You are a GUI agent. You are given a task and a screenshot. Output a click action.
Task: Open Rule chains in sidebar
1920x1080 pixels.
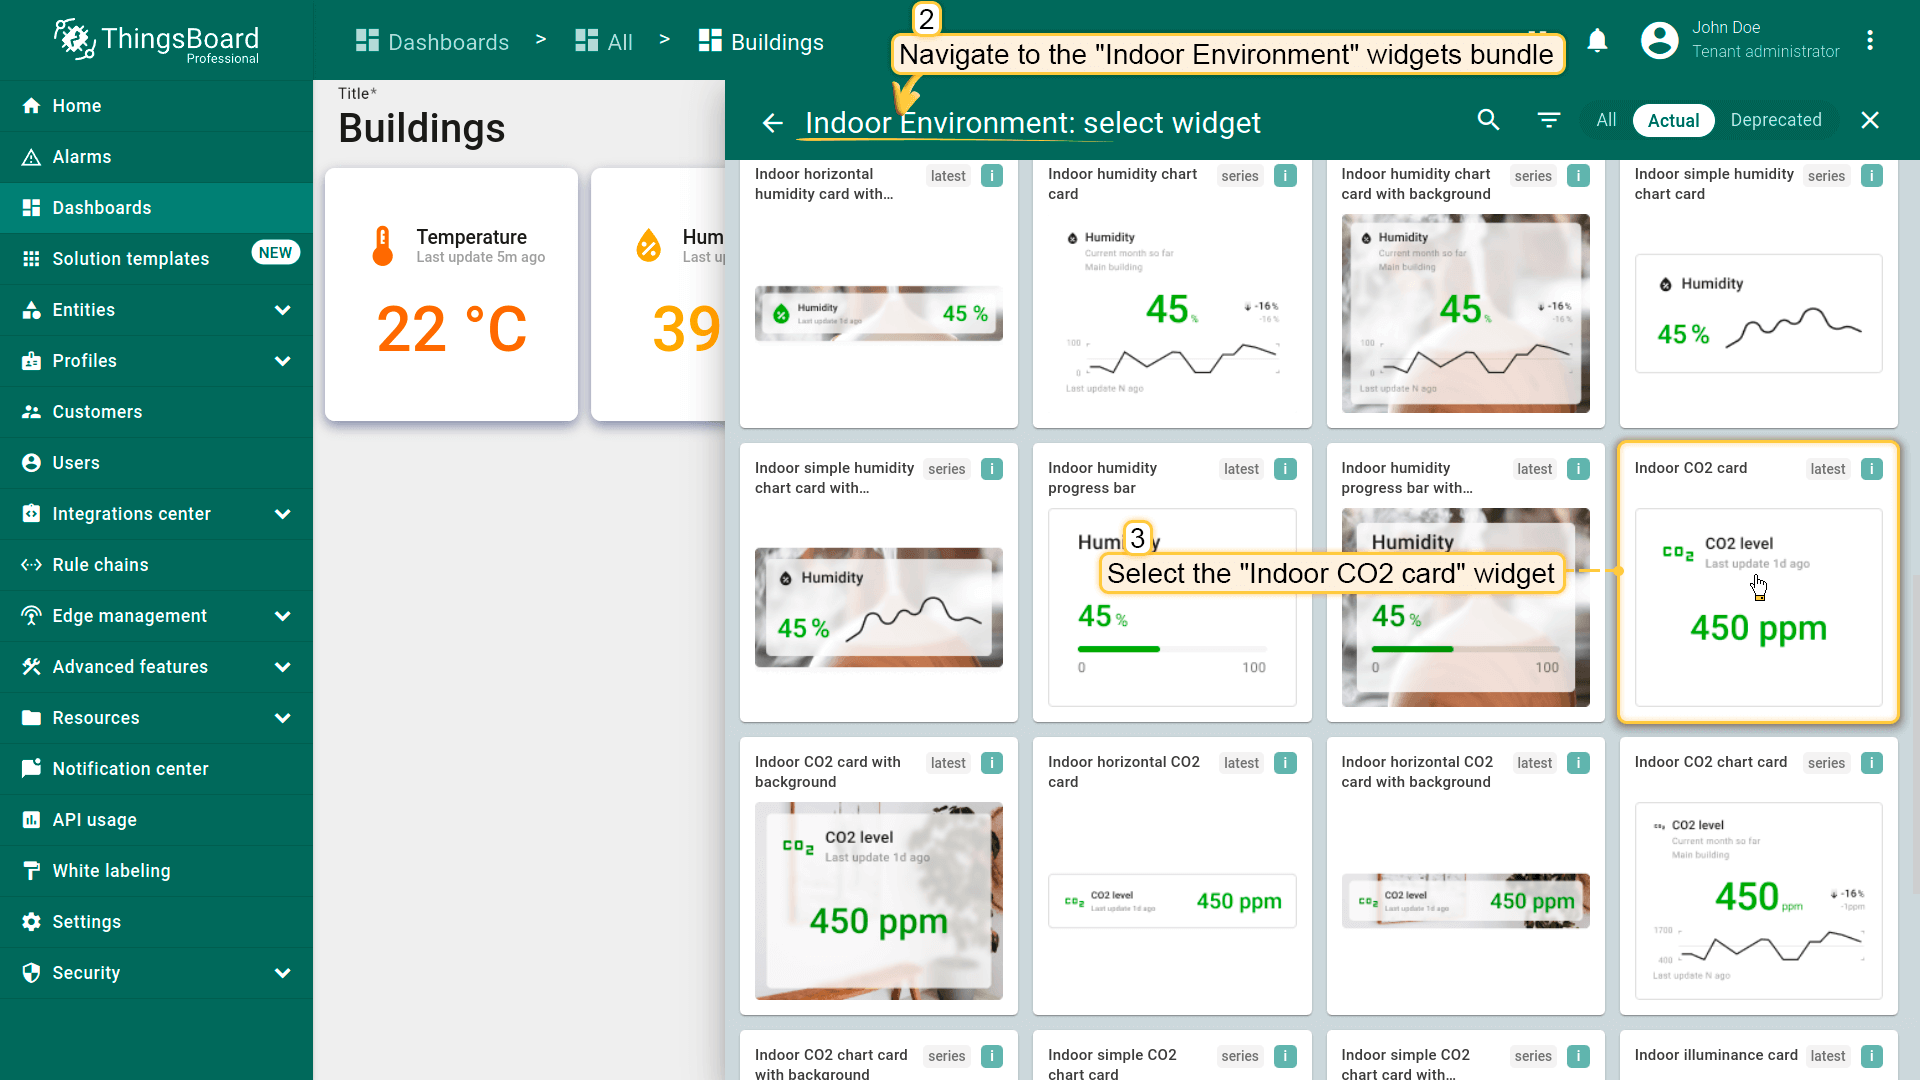100,565
